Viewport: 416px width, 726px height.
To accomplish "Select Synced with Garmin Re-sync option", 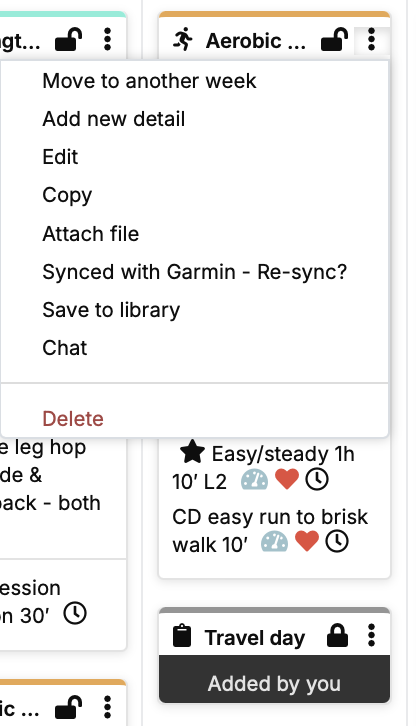I will coord(194,272).
